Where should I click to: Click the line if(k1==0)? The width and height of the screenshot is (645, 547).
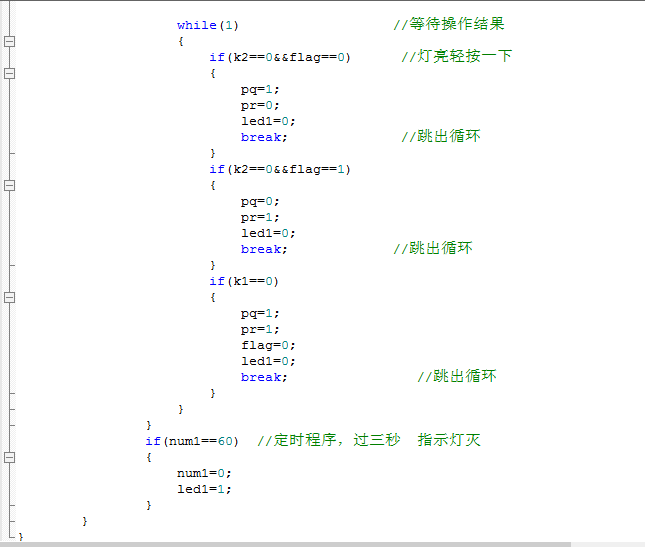click(244, 281)
